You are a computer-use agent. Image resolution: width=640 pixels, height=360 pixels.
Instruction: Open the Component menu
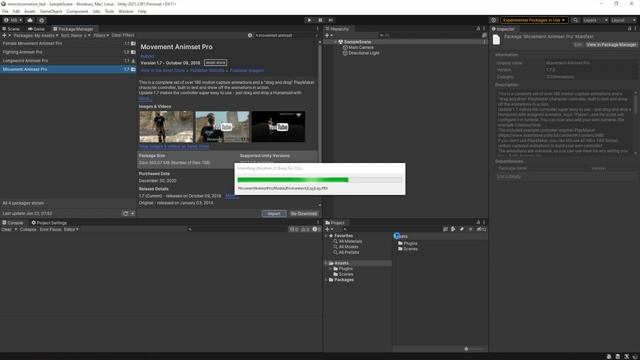point(77,11)
